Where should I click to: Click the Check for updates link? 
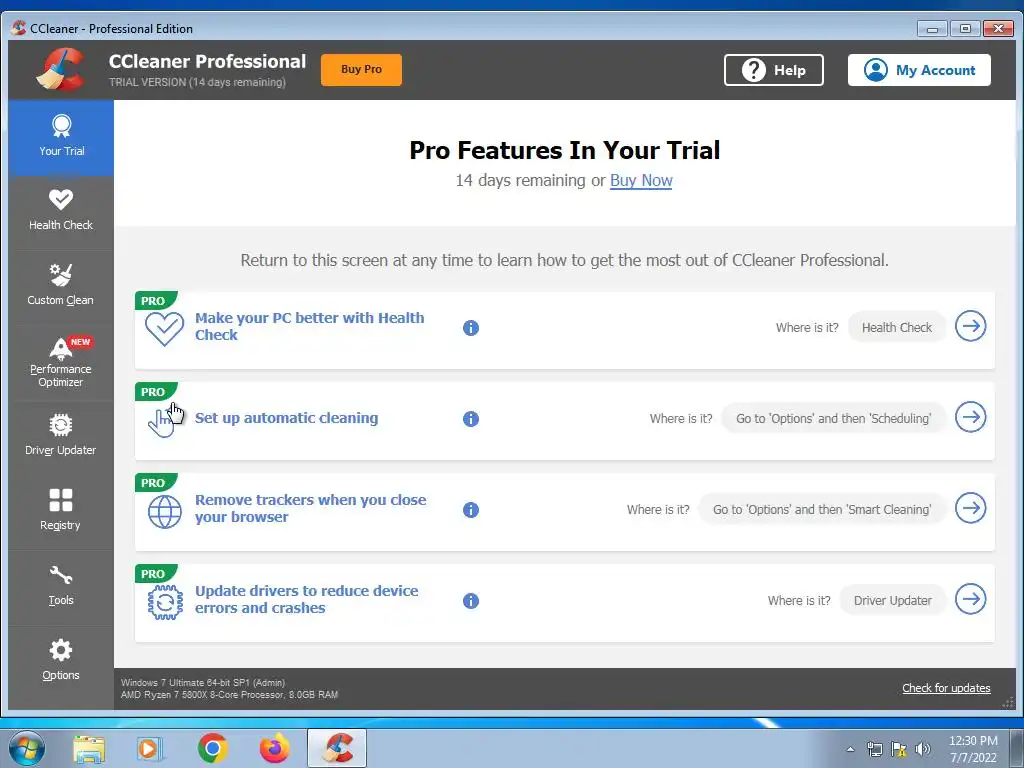pos(946,688)
